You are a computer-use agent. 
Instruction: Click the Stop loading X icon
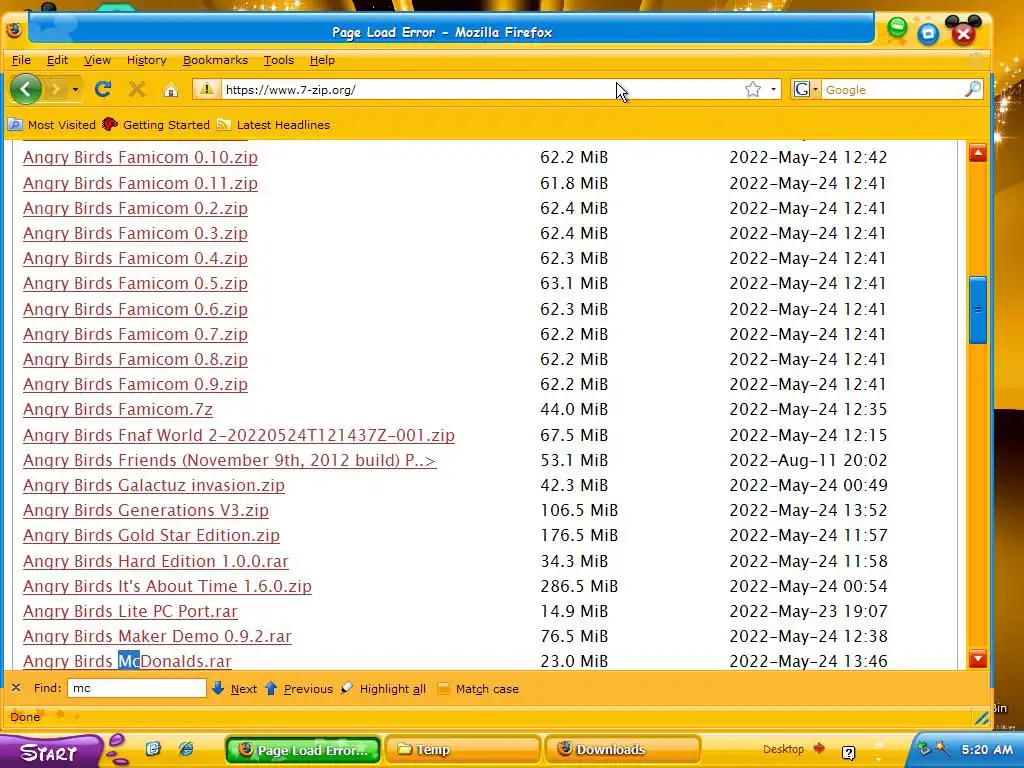coord(136,89)
